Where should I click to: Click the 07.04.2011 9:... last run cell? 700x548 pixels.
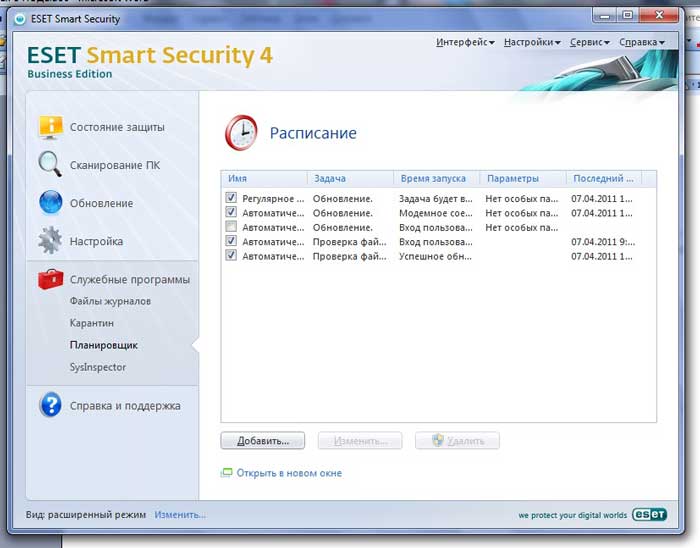[x=603, y=242]
